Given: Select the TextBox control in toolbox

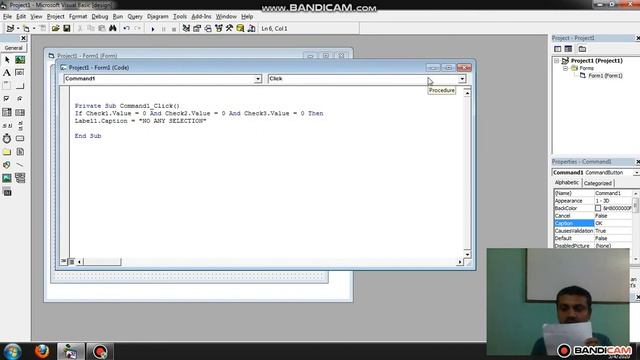Looking at the screenshot, I should click(20, 73).
